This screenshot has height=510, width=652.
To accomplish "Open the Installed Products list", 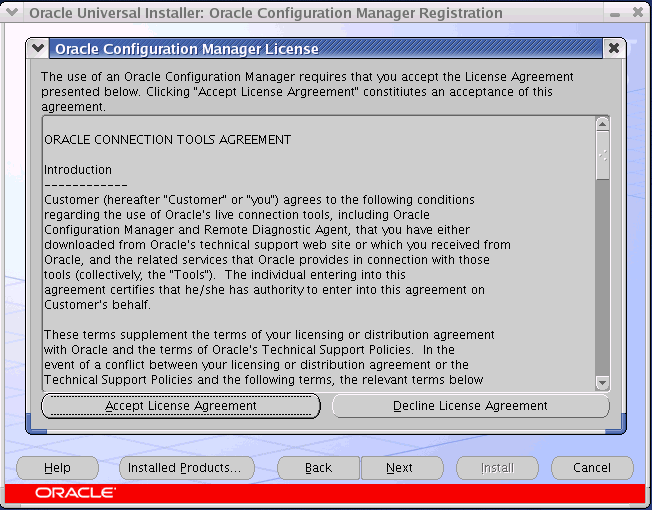I will pos(187,468).
